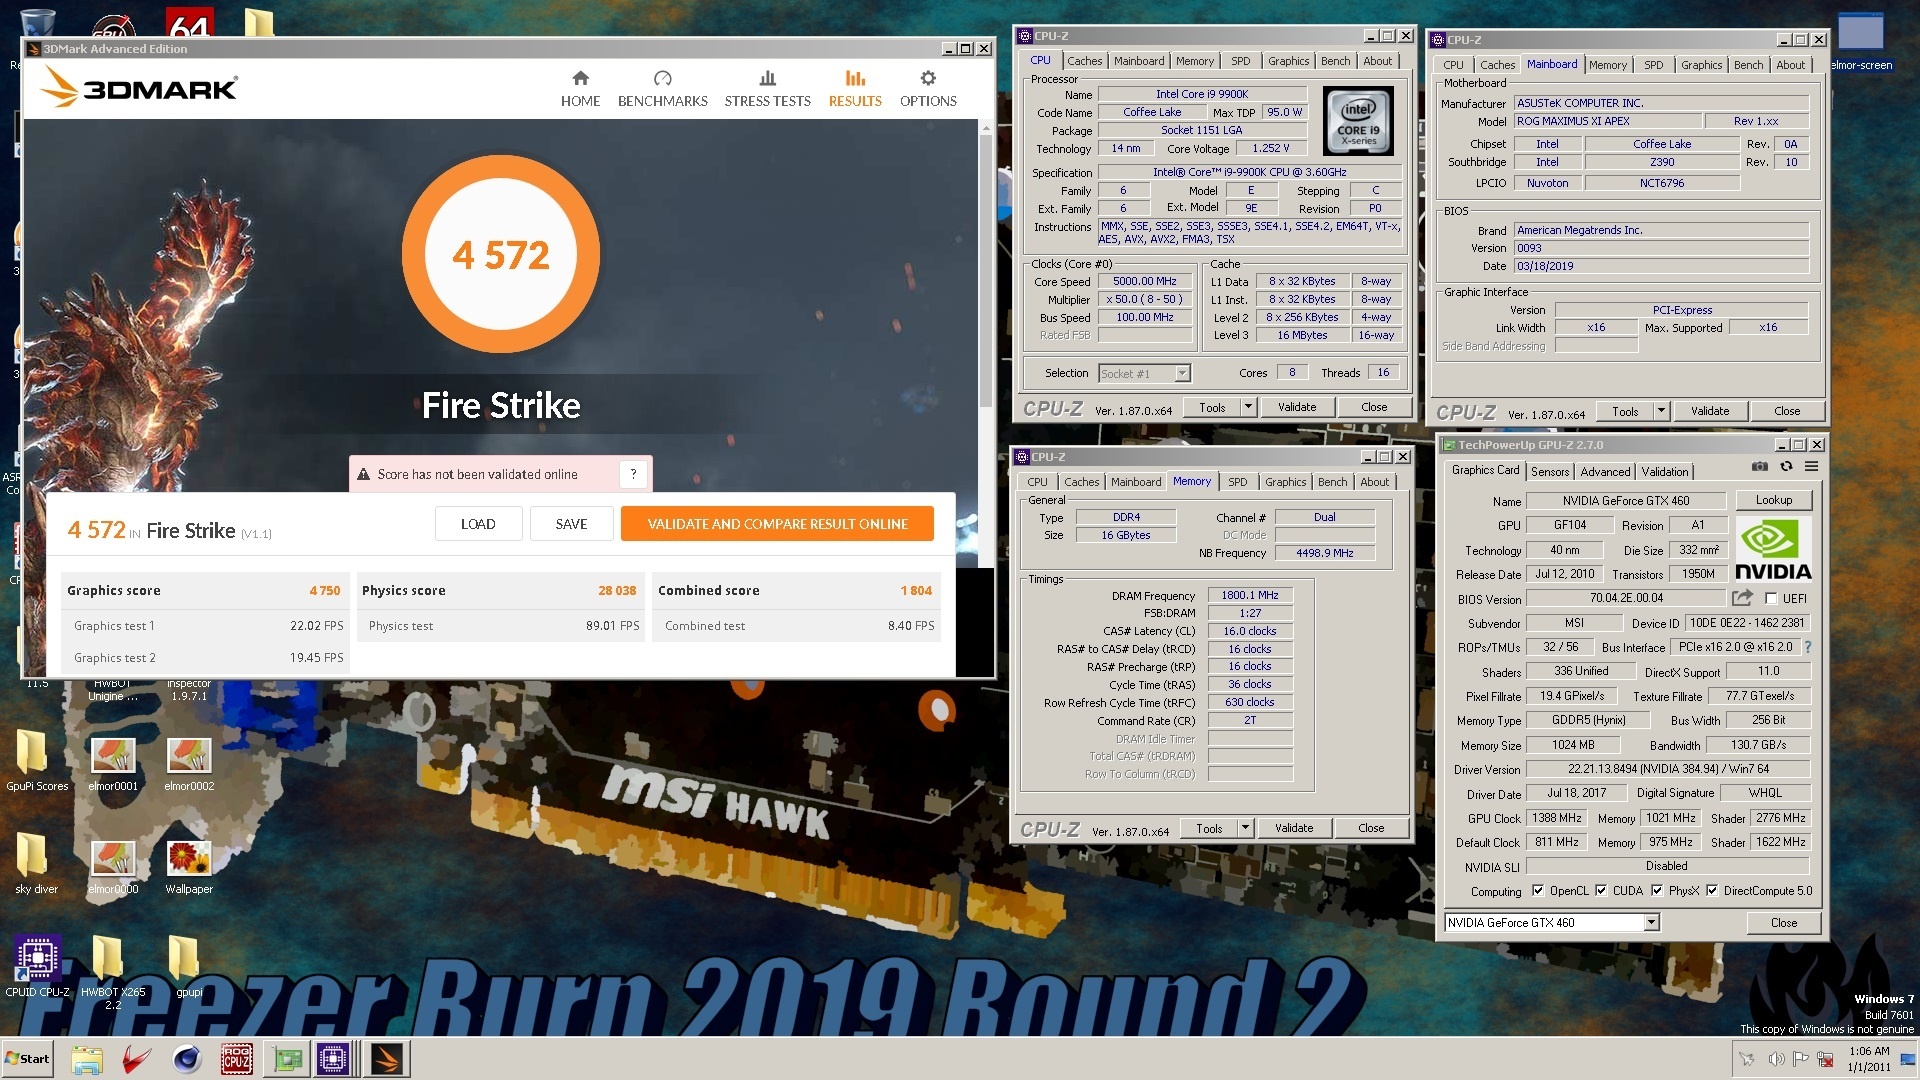The image size is (1920, 1080).
Task: Open the Wallpaper flower image icon
Action: (x=188, y=866)
